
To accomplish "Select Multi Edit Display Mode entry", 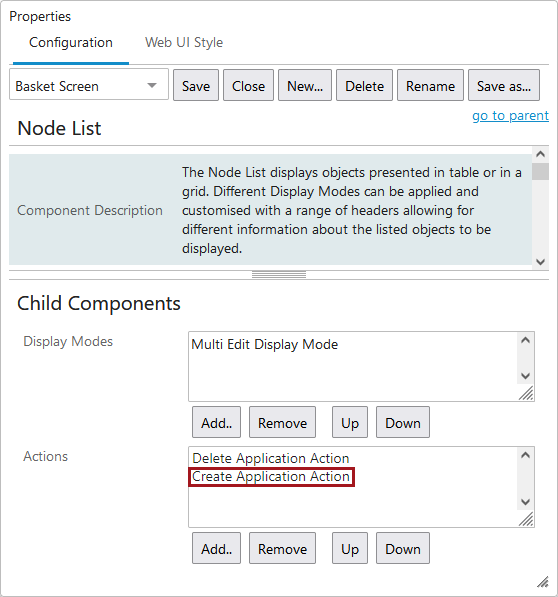I will tap(265, 344).
